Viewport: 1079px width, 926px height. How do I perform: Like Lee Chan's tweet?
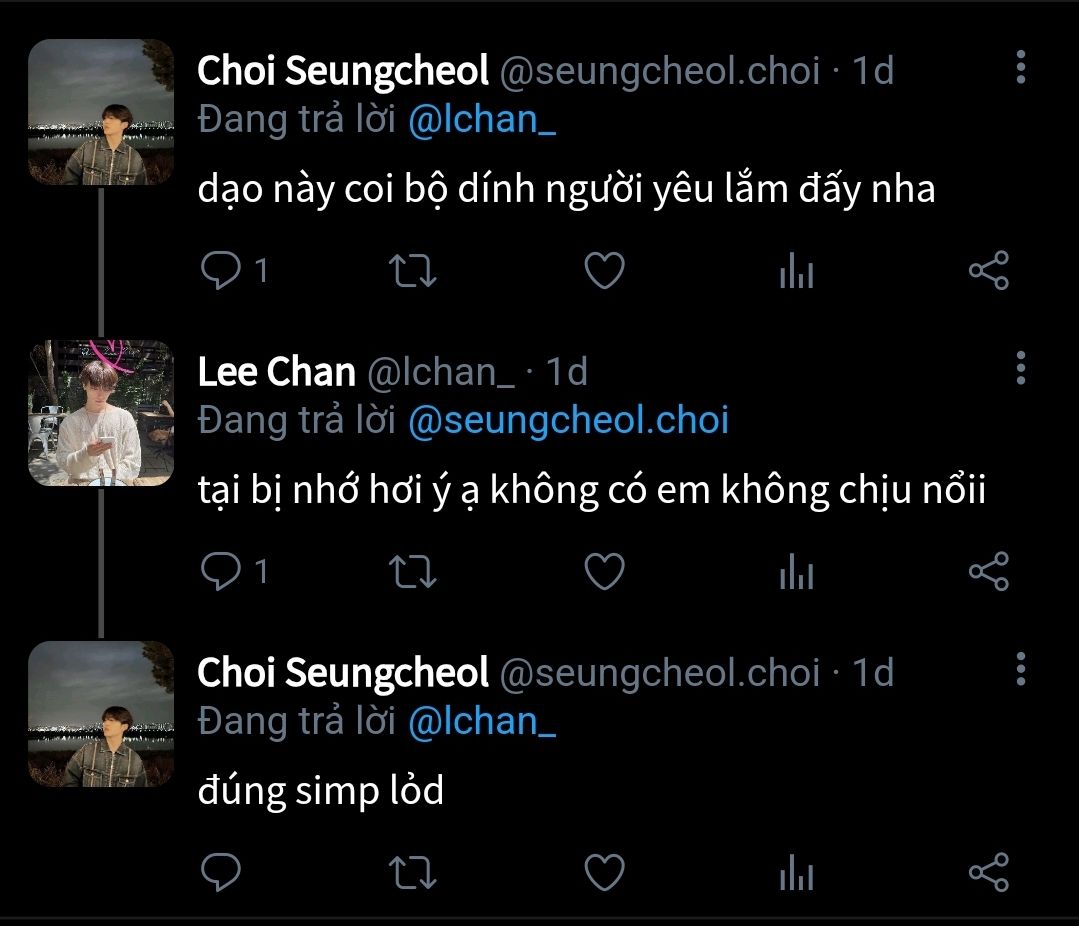(604, 571)
